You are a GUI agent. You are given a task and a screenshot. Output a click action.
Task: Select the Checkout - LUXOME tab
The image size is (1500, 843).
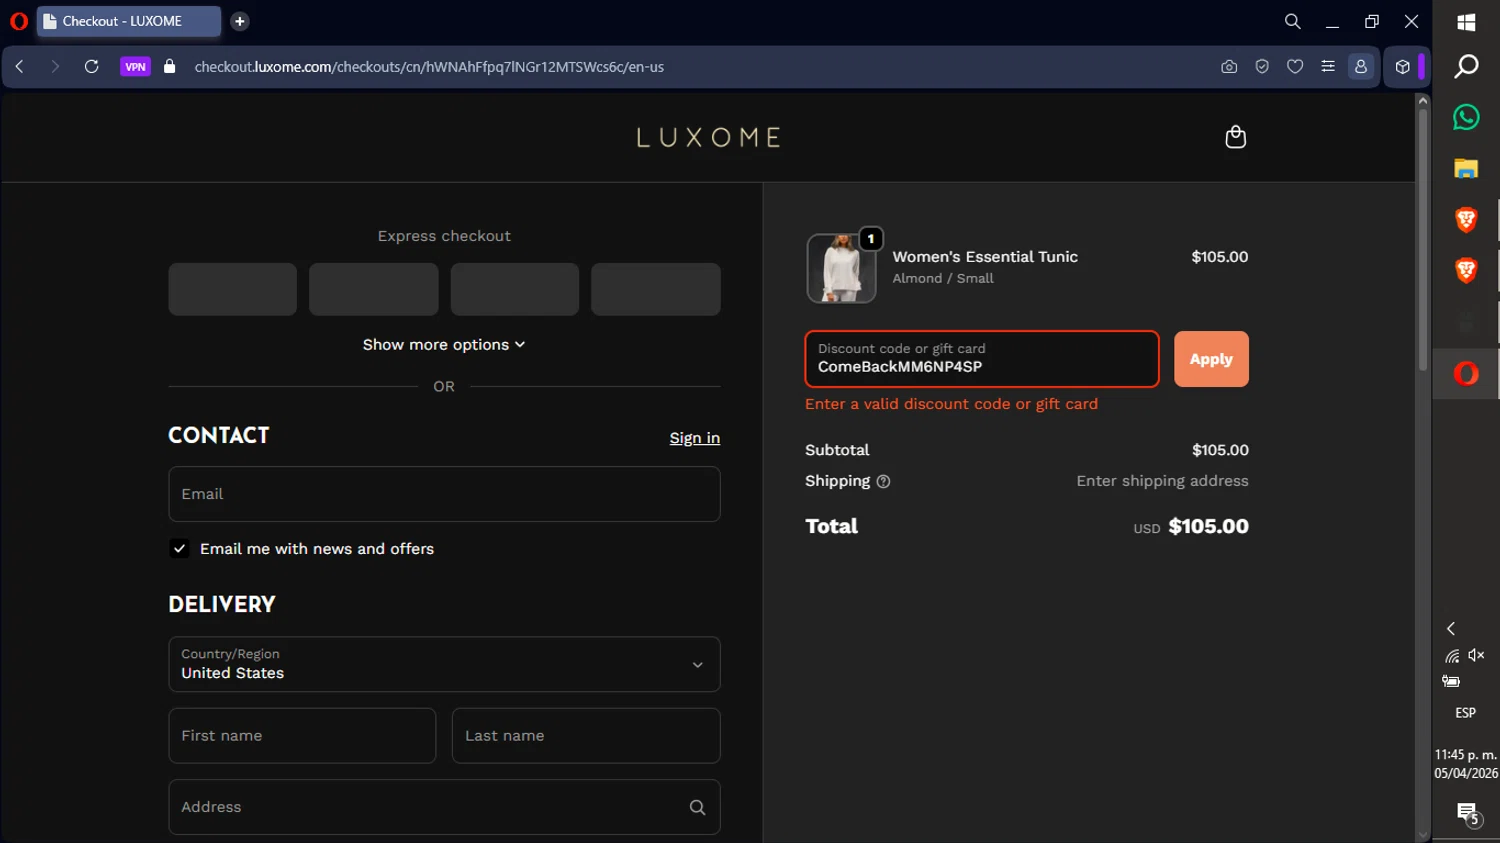(128, 21)
